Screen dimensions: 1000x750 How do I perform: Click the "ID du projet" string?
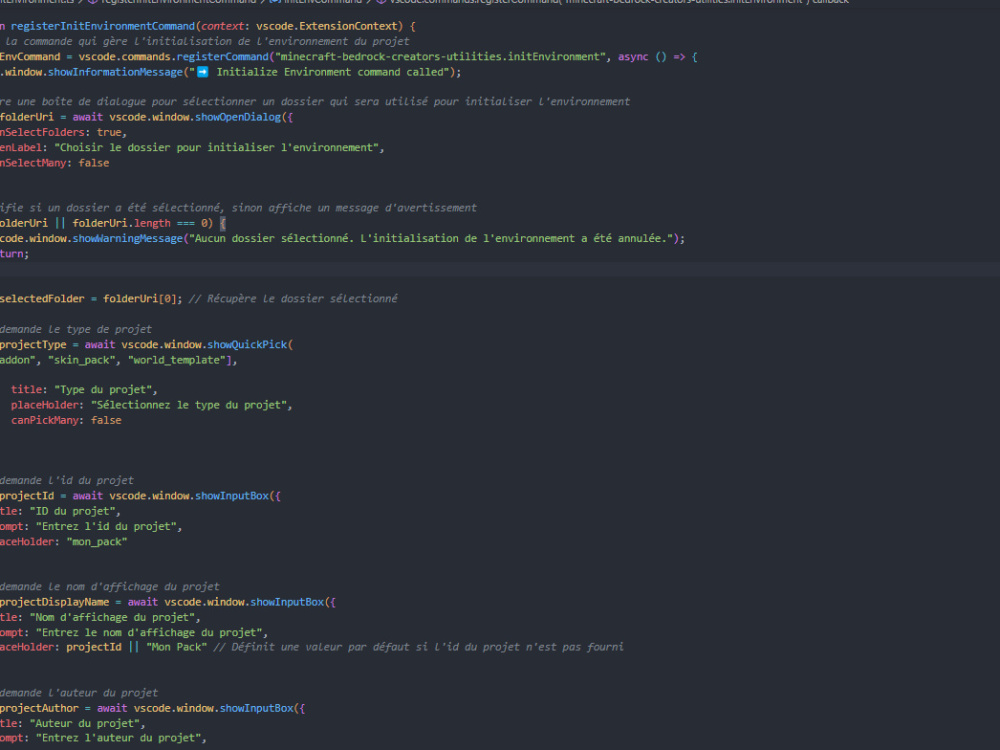73,511
